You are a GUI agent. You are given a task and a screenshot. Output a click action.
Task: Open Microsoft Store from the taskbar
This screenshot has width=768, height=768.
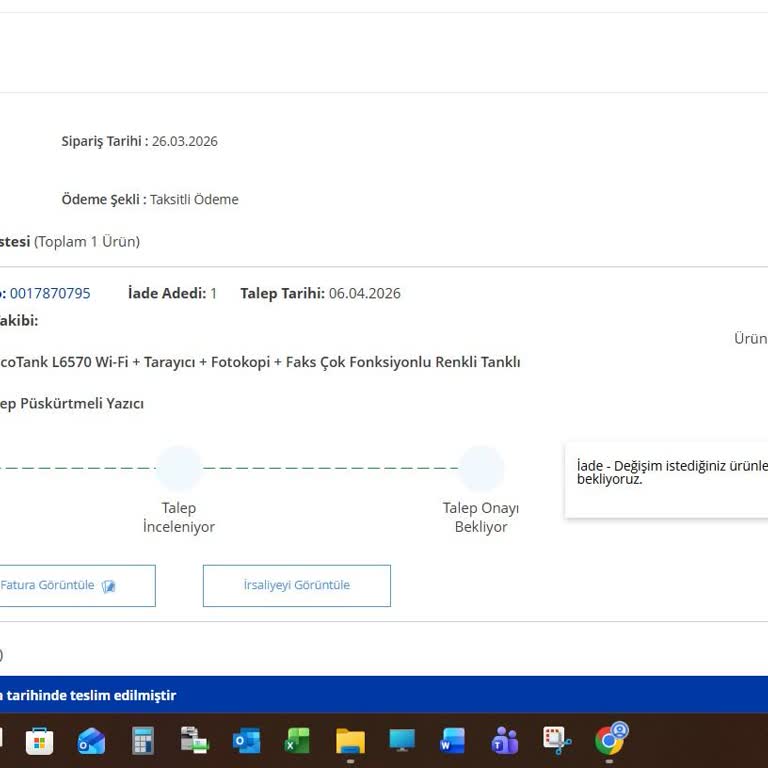click(x=40, y=741)
